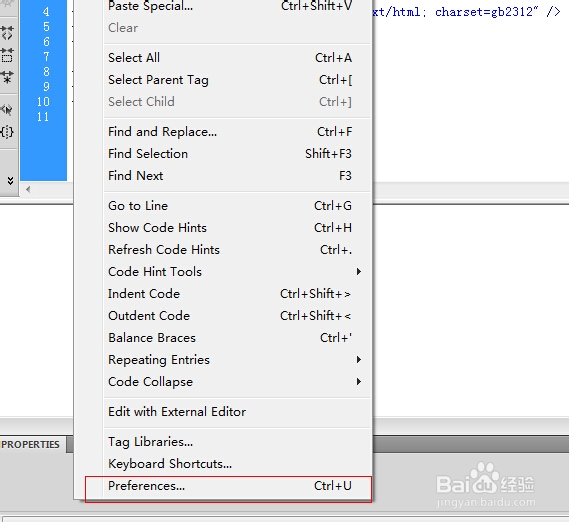Expand the Repeating Entries submenu

[x=229, y=360]
